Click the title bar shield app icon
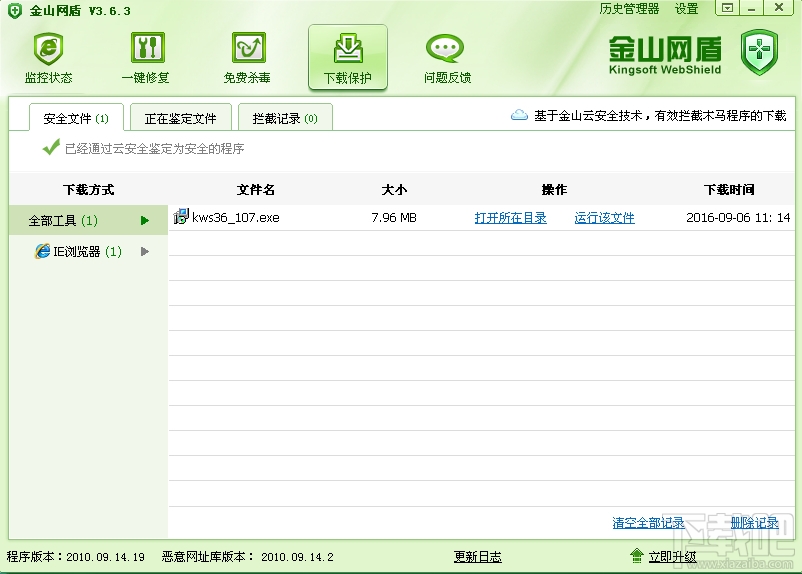The width and height of the screenshot is (802, 574). 15,10
